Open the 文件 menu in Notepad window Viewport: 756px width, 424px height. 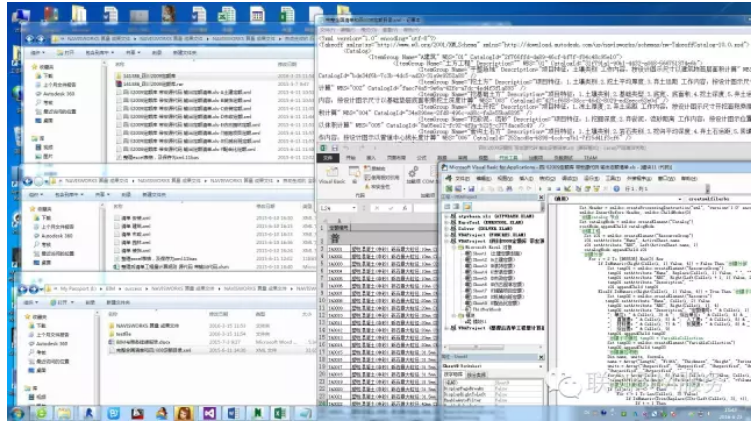point(327,30)
